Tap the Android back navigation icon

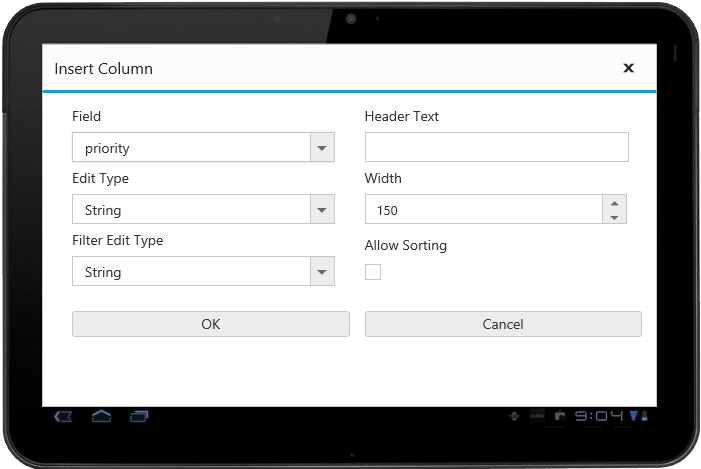click(x=64, y=416)
